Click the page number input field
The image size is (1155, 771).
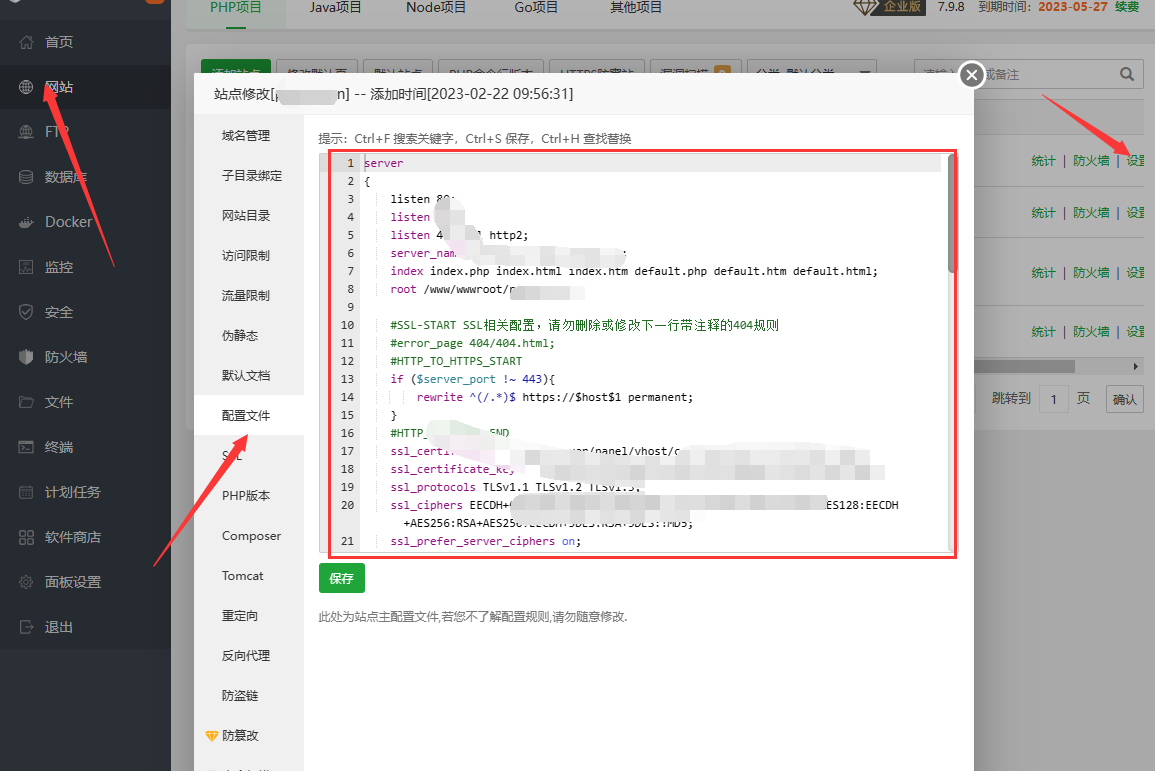(1053, 399)
